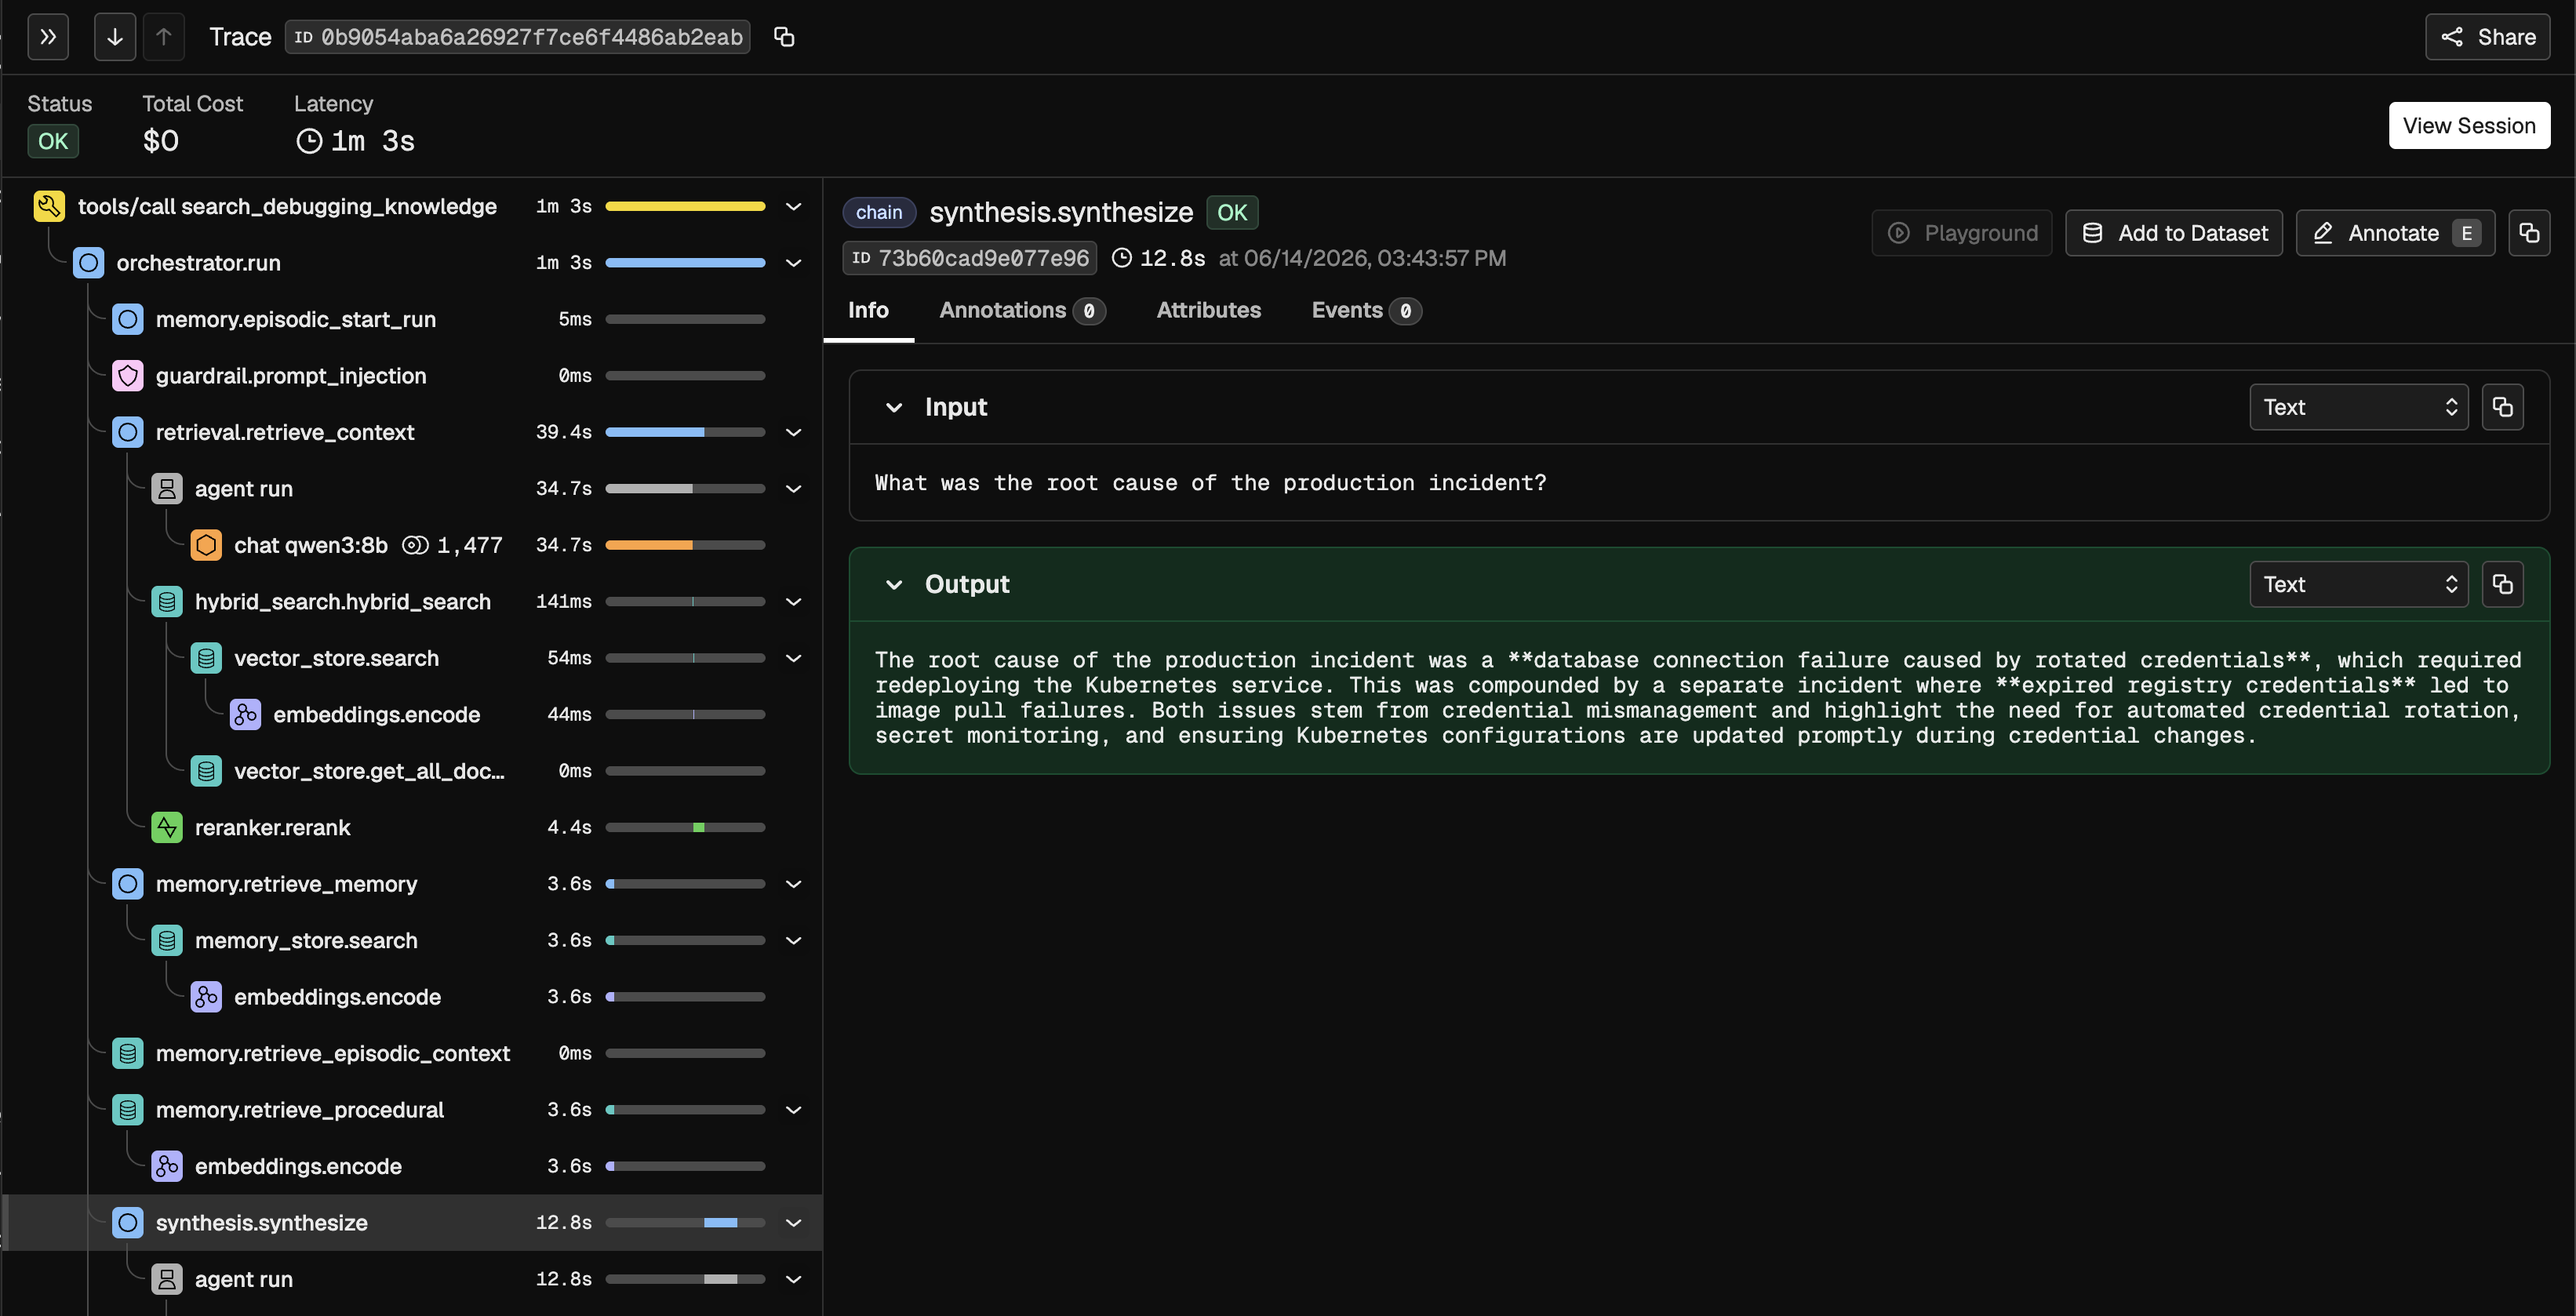Click the tools/call wrench icon
2576x1316 pixels.
click(49, 206)
